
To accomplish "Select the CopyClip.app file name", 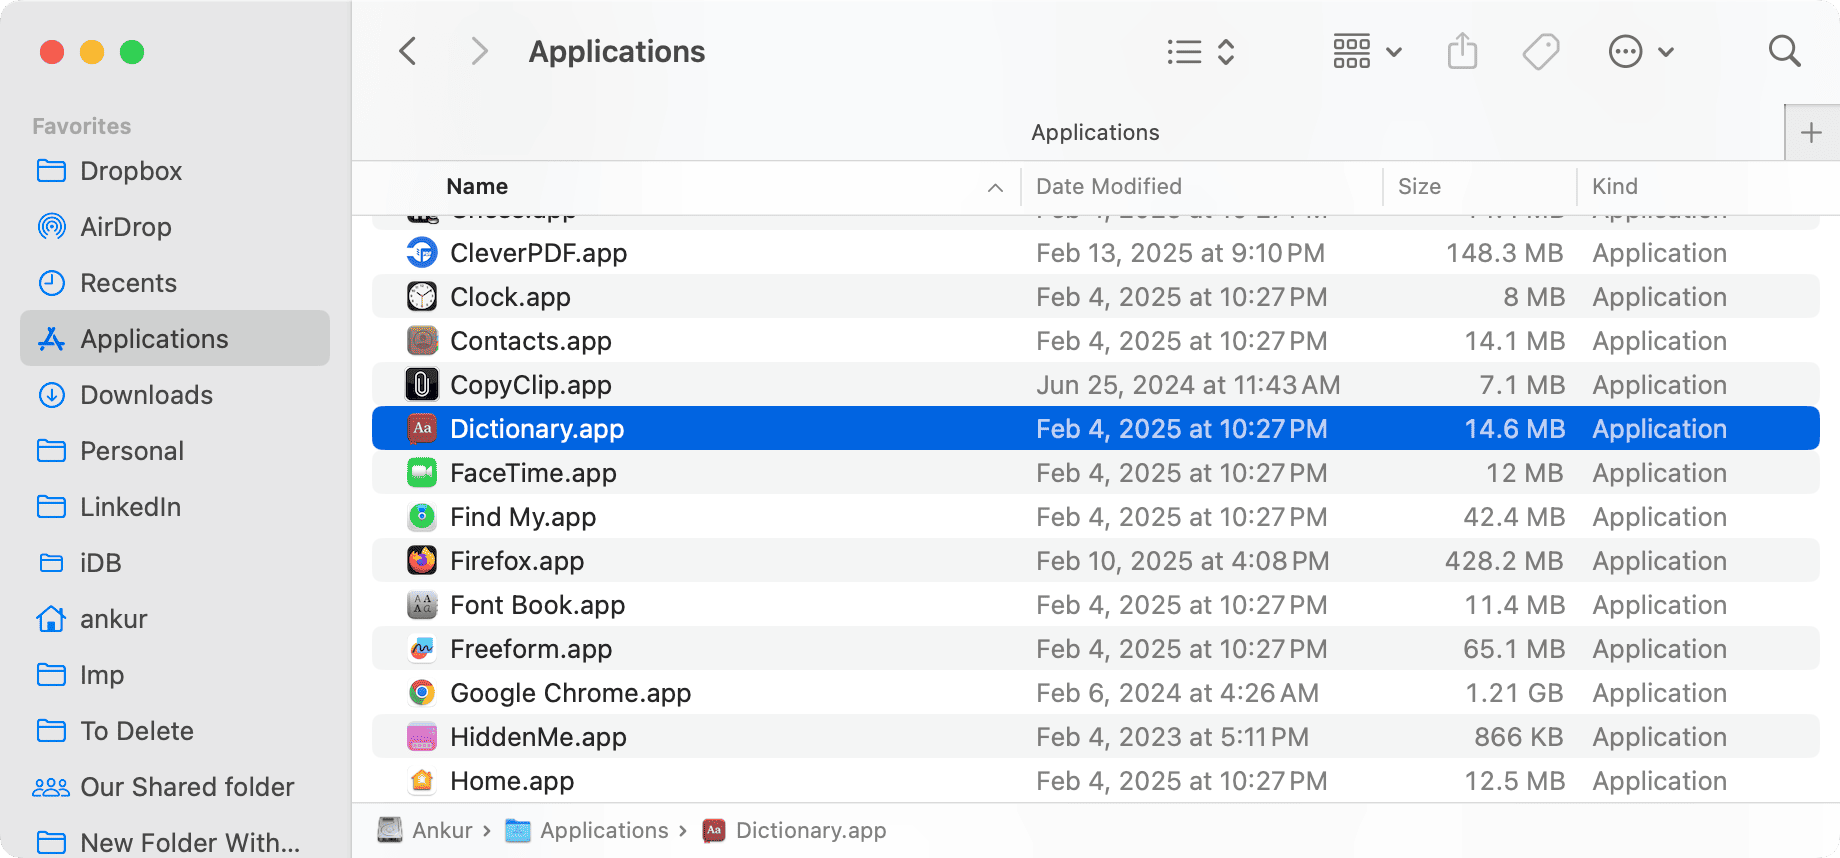I will (x=530, y=385).
